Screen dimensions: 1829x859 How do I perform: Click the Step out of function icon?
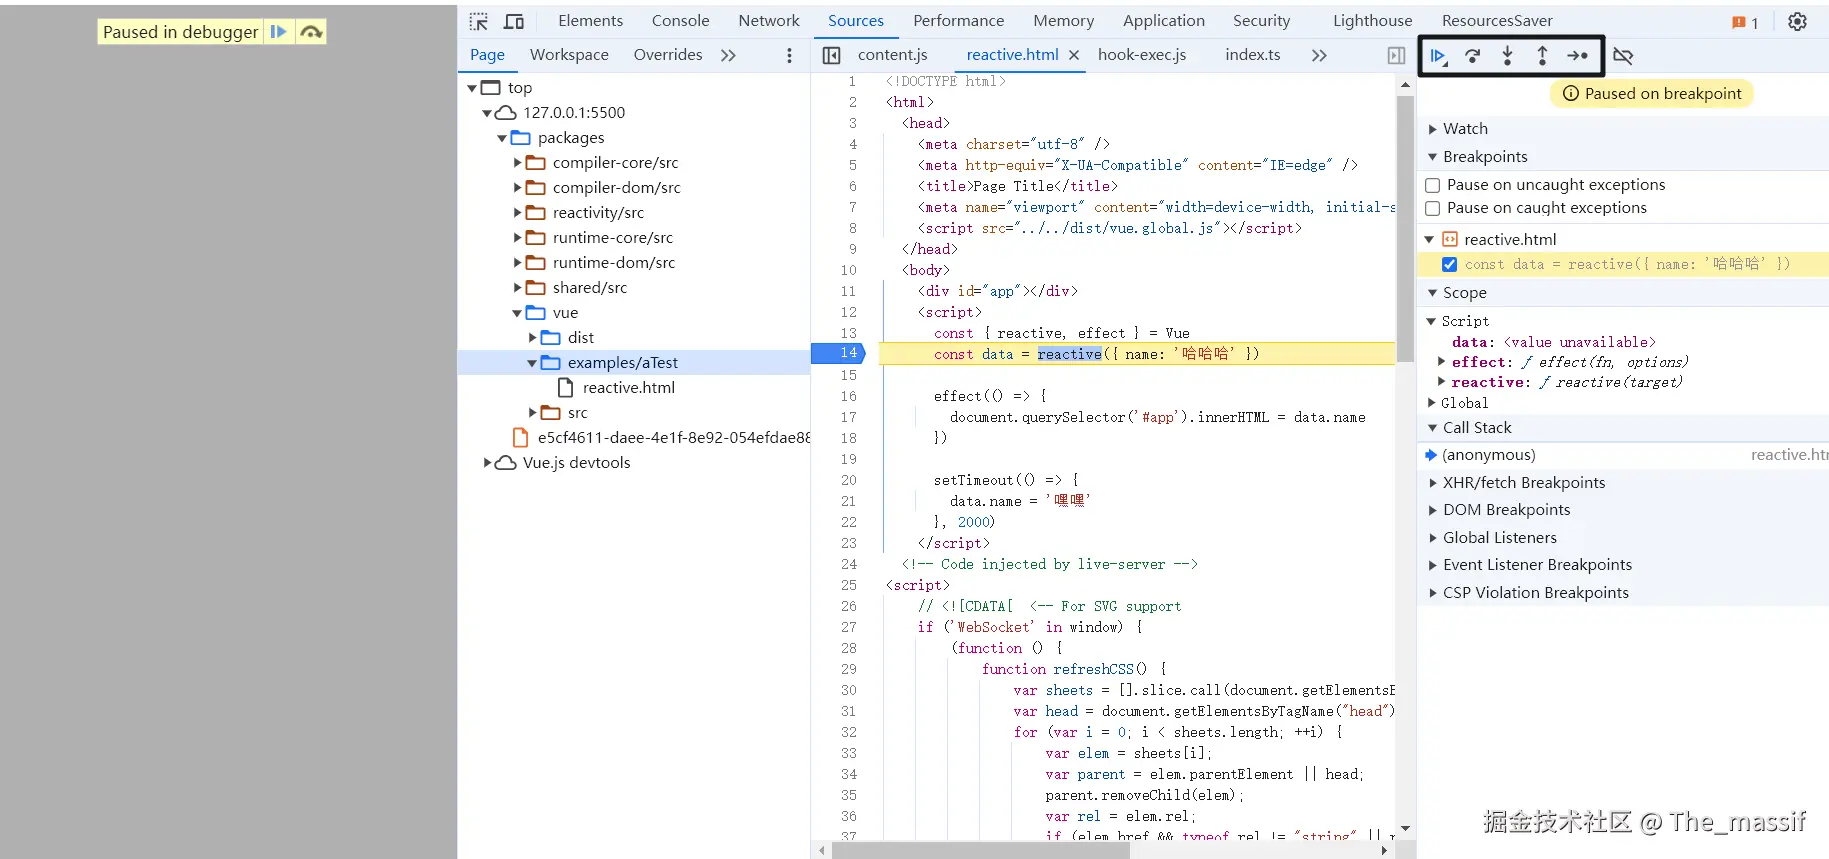point(1542,56)
